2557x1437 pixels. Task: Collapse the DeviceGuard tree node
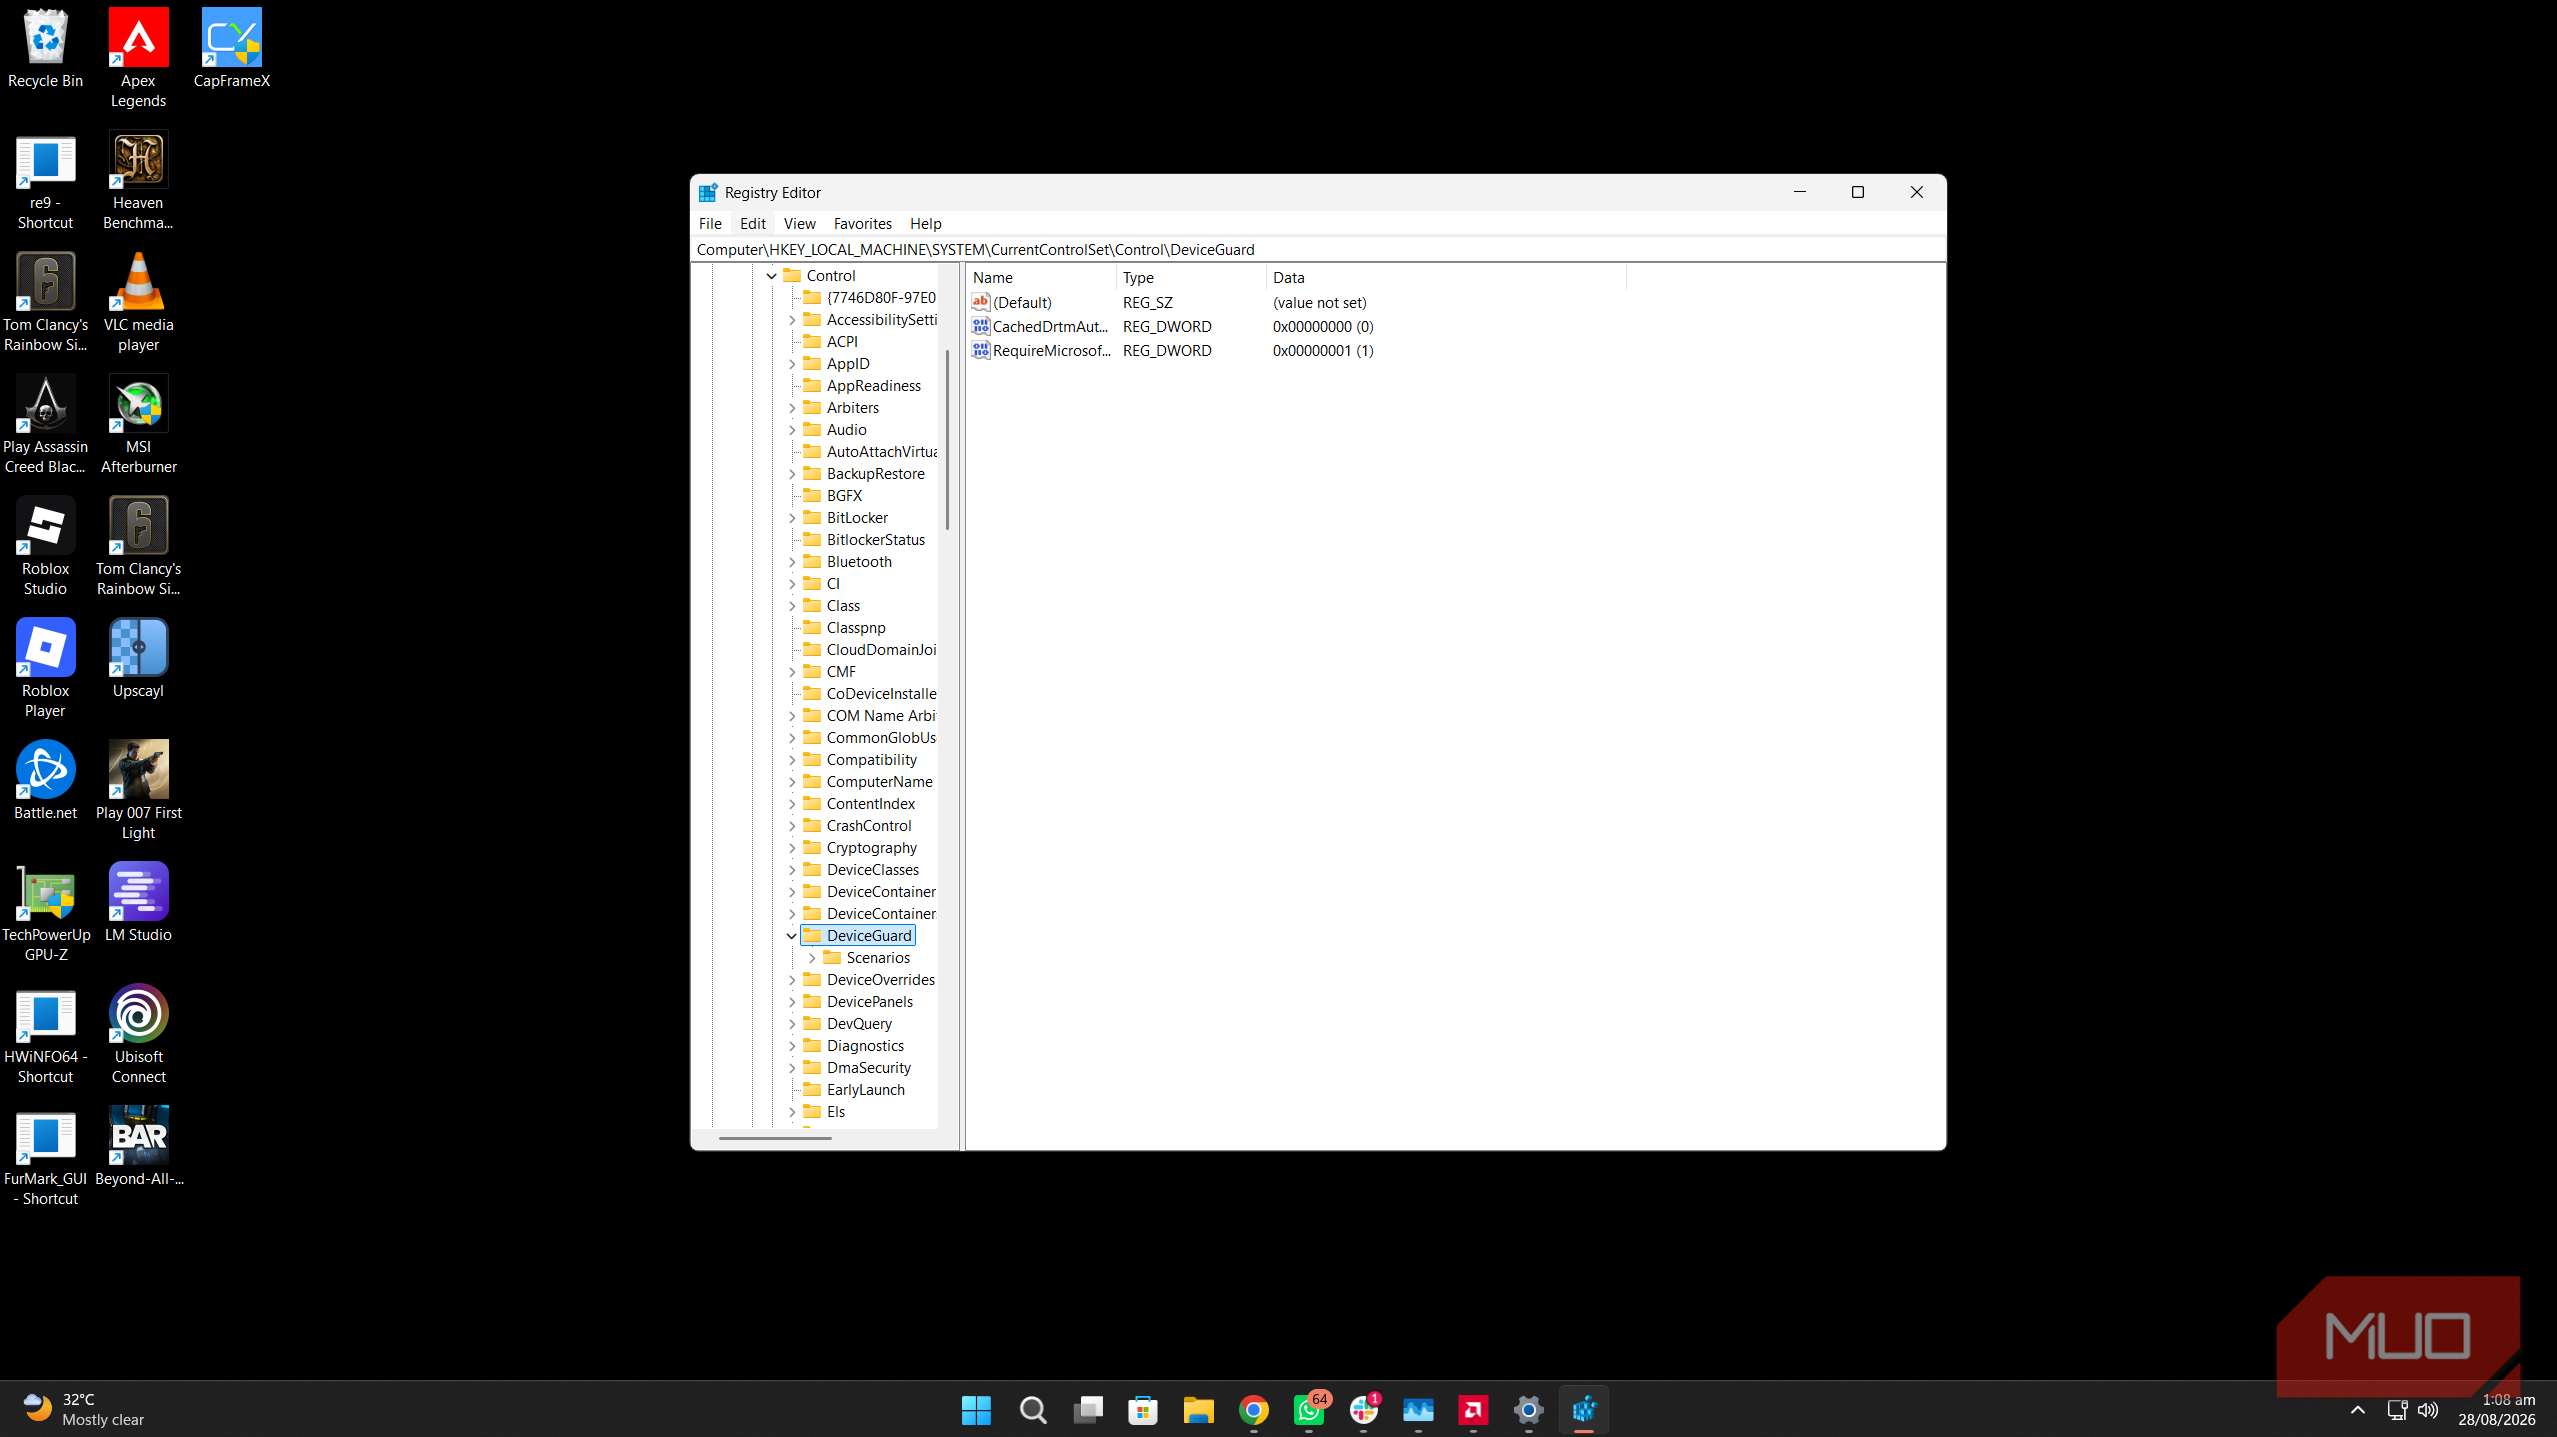point(792,936)
